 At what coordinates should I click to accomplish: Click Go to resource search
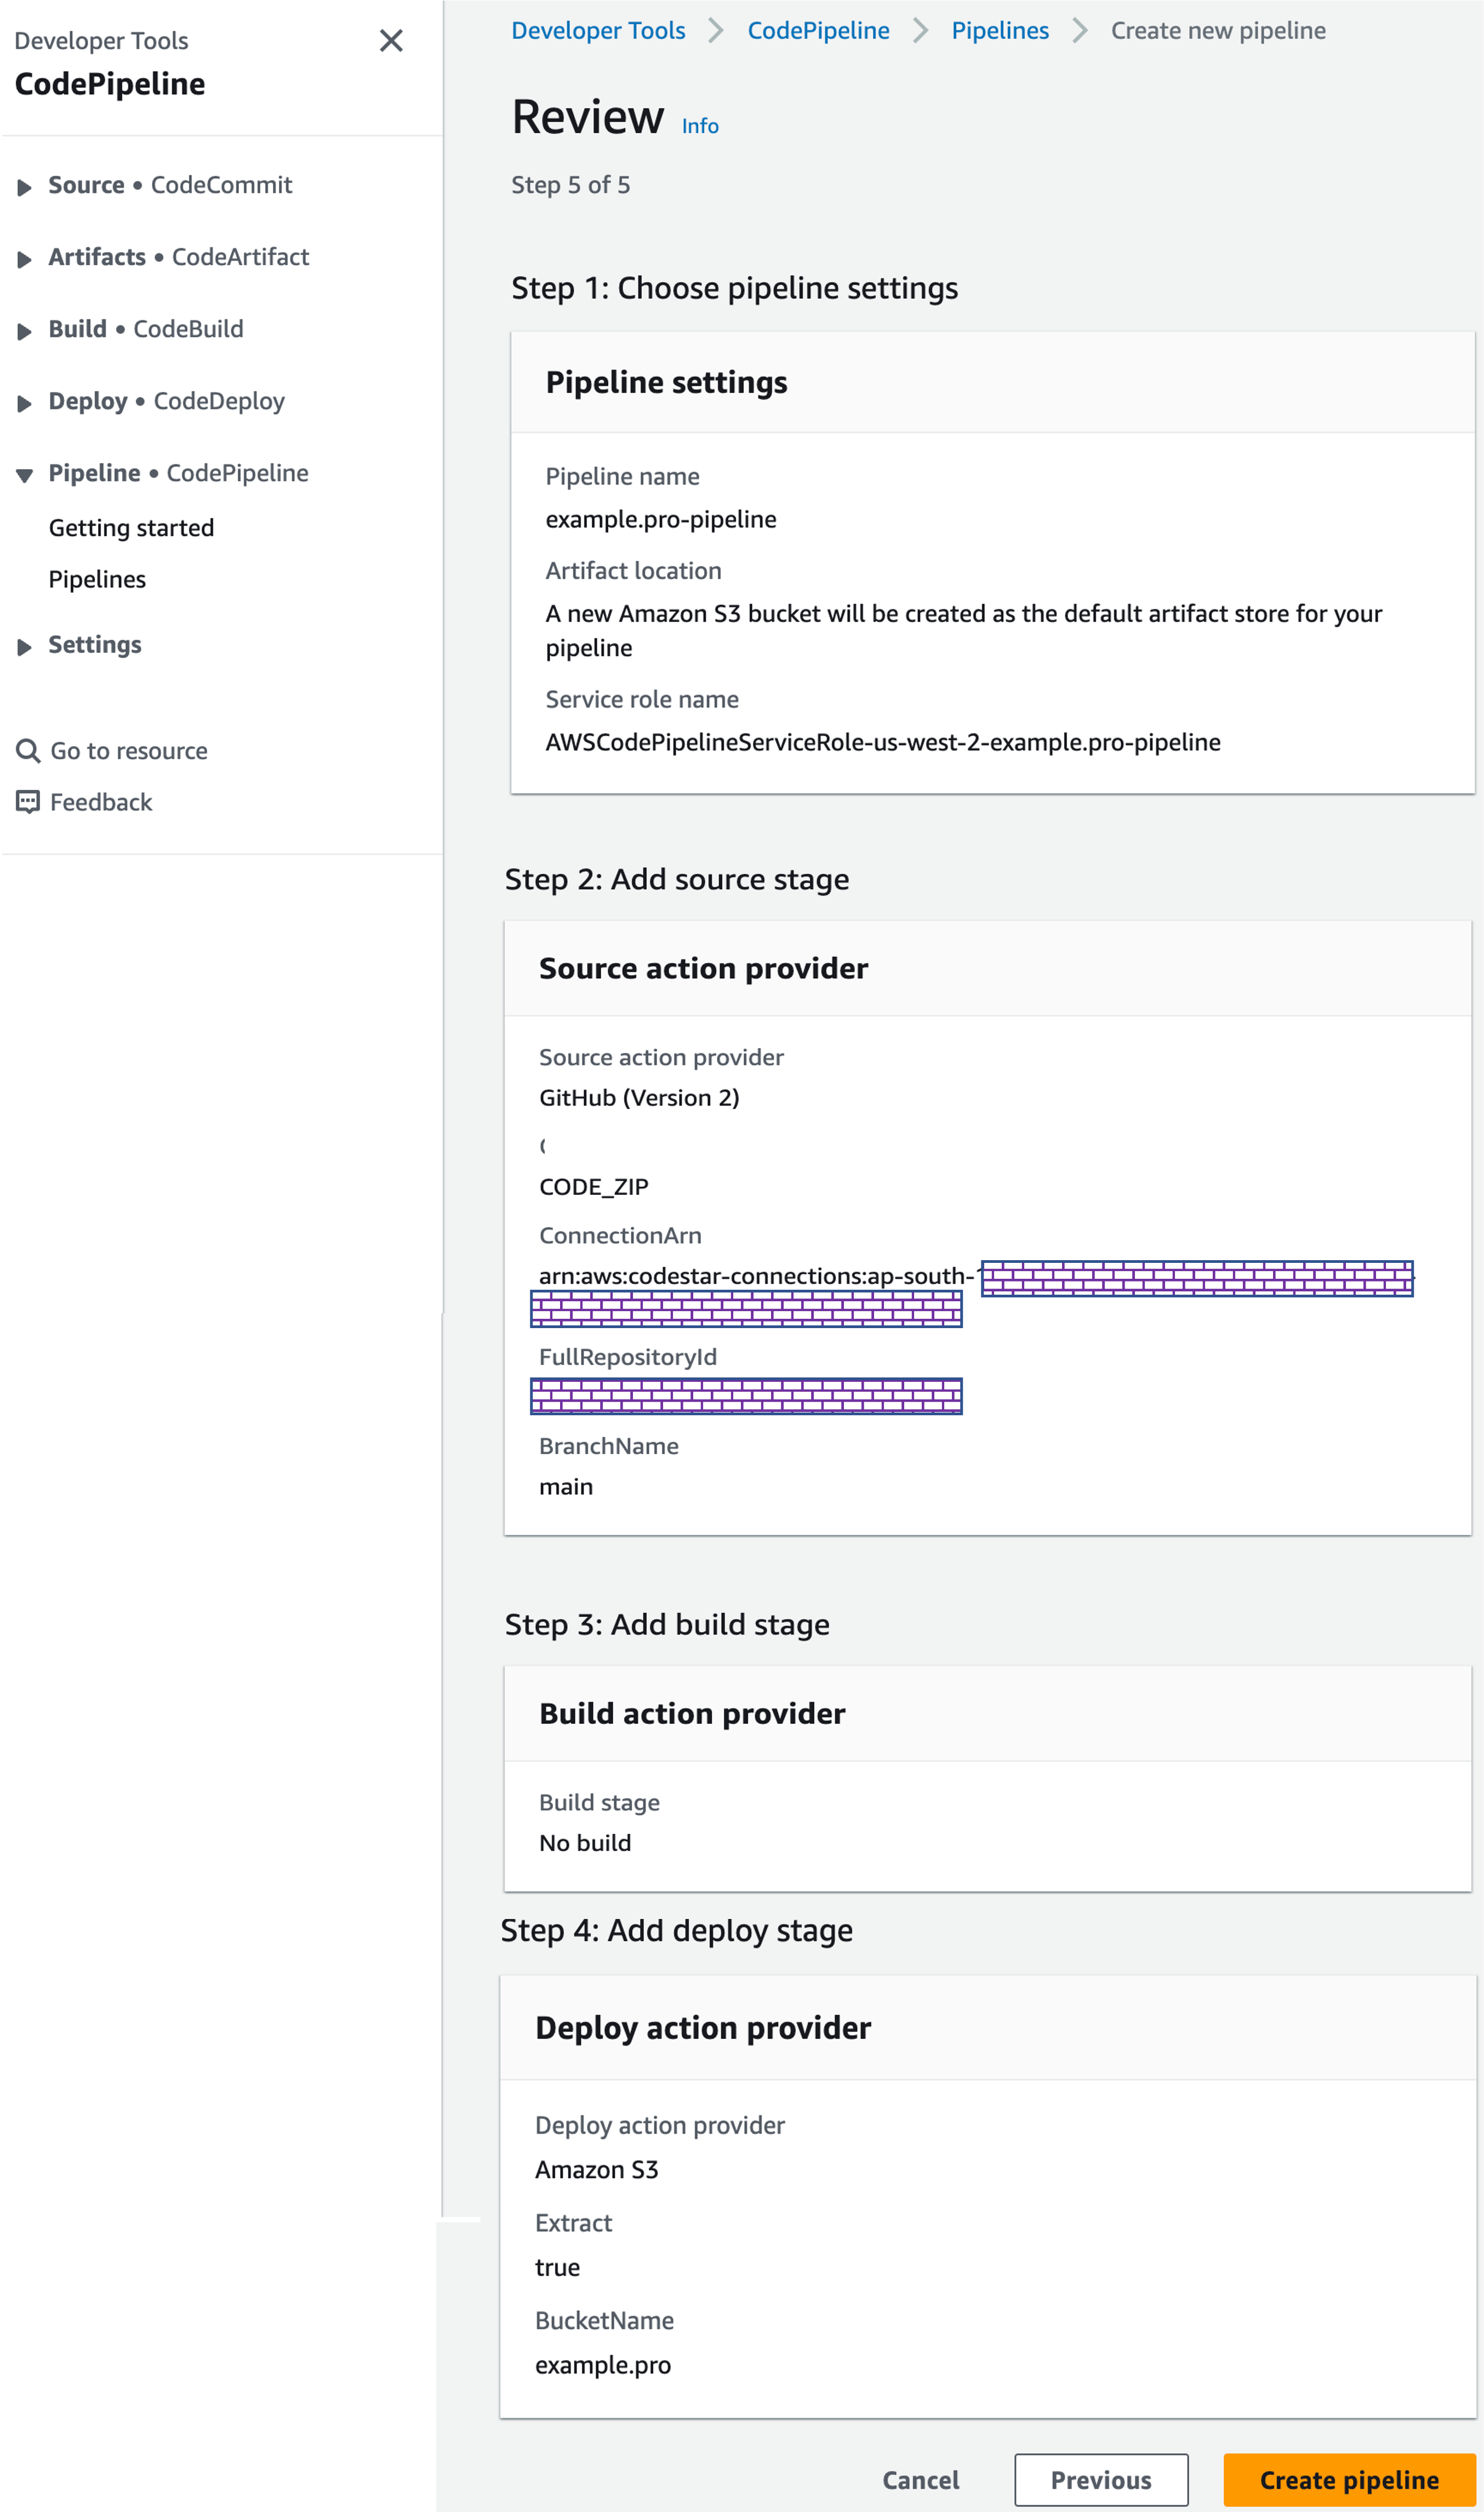129,751
